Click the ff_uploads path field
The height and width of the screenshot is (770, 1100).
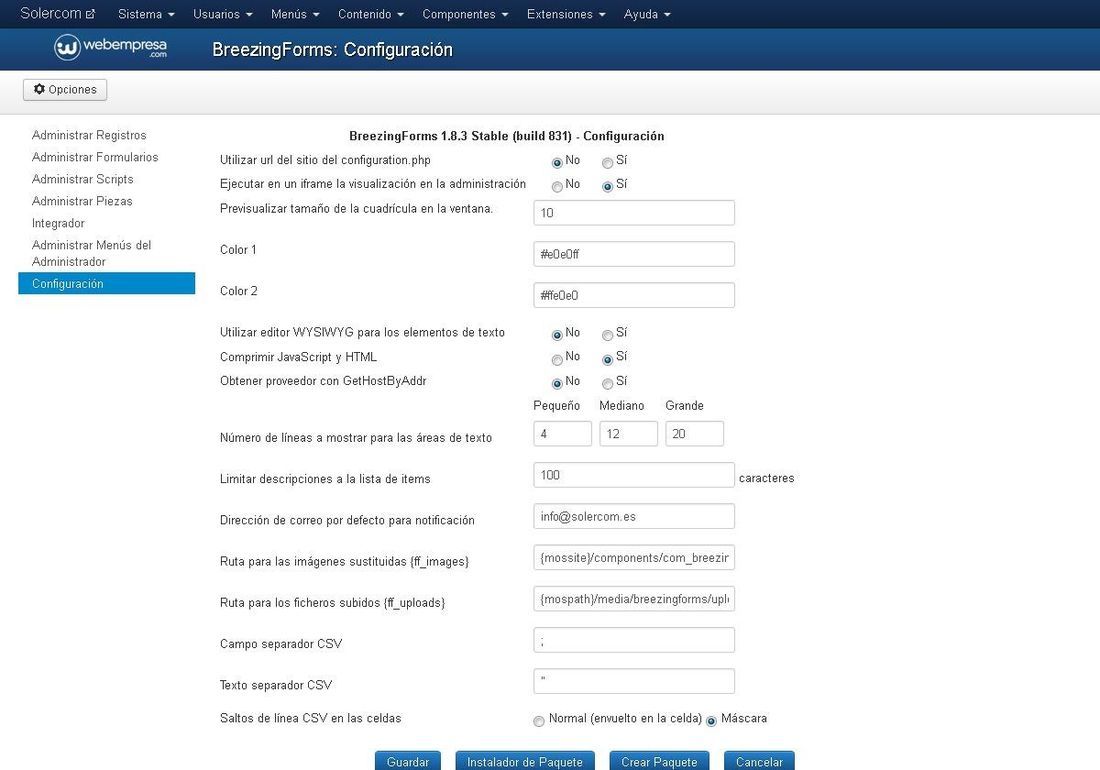[x=634, y=599]
